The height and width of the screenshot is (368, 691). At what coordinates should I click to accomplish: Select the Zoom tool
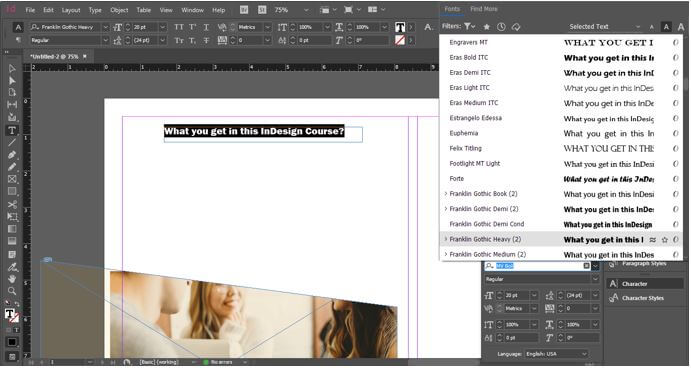(x=12, y=291)
